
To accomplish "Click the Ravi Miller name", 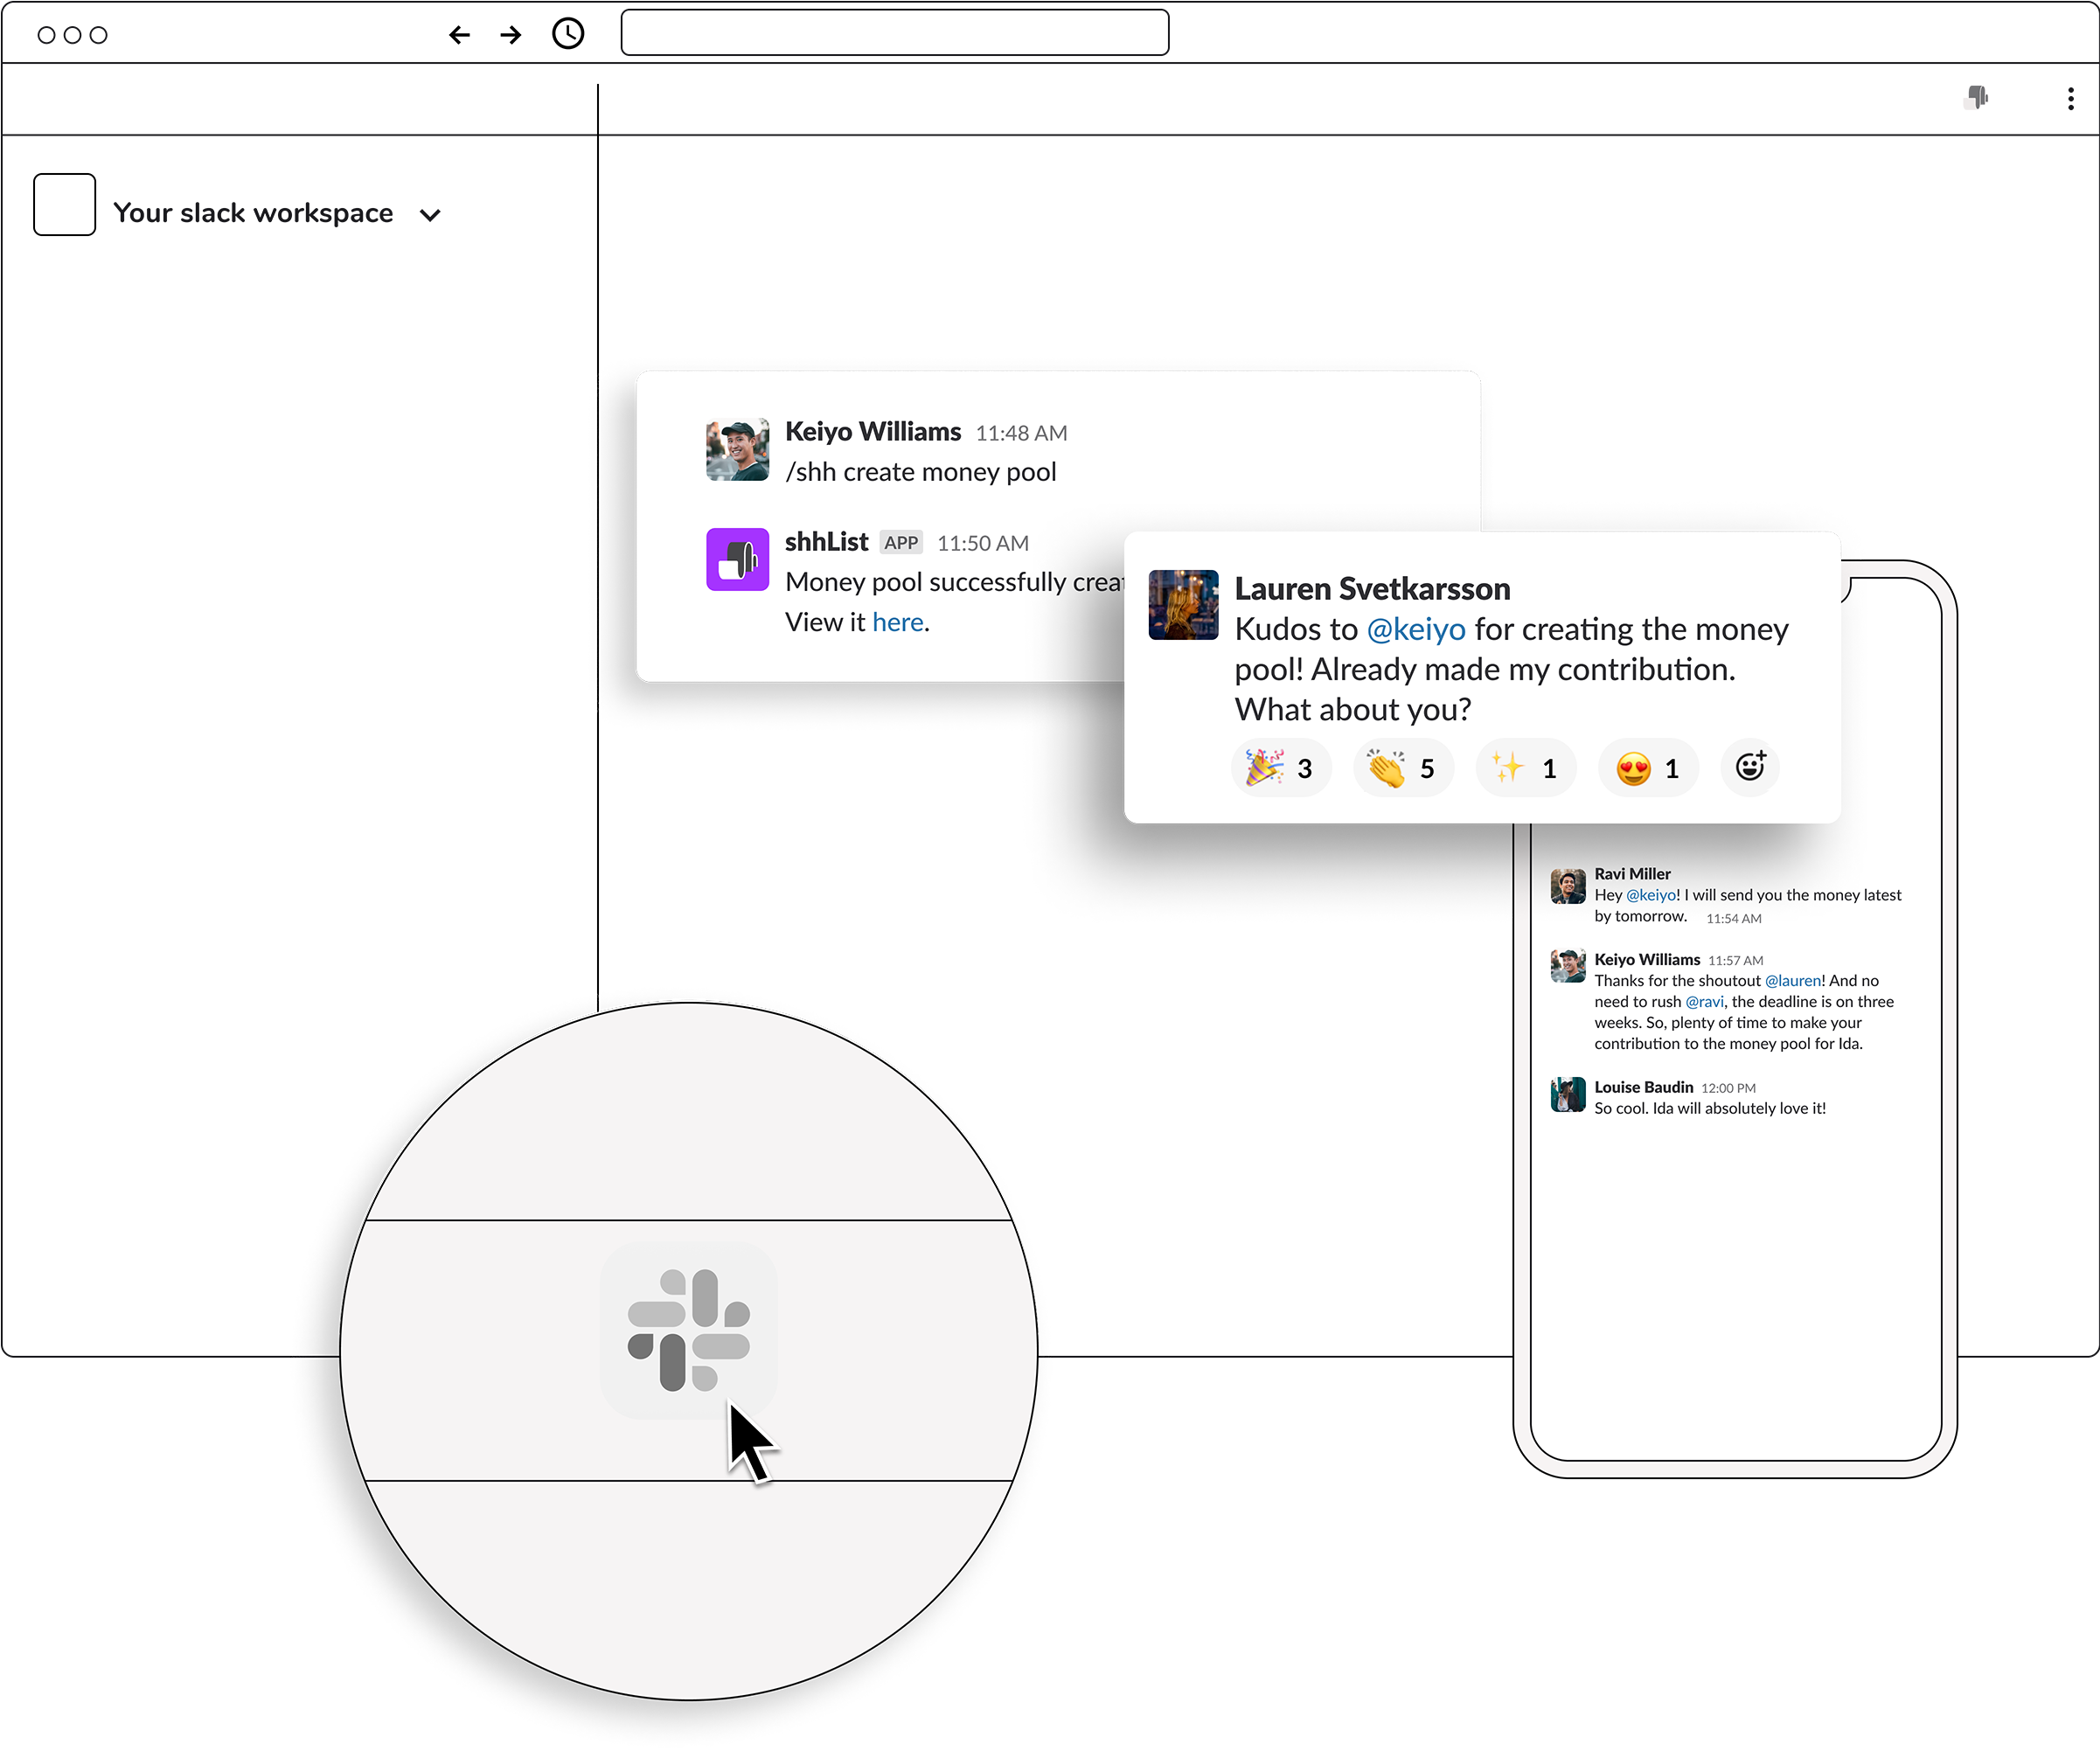I will click(1632, 873).
